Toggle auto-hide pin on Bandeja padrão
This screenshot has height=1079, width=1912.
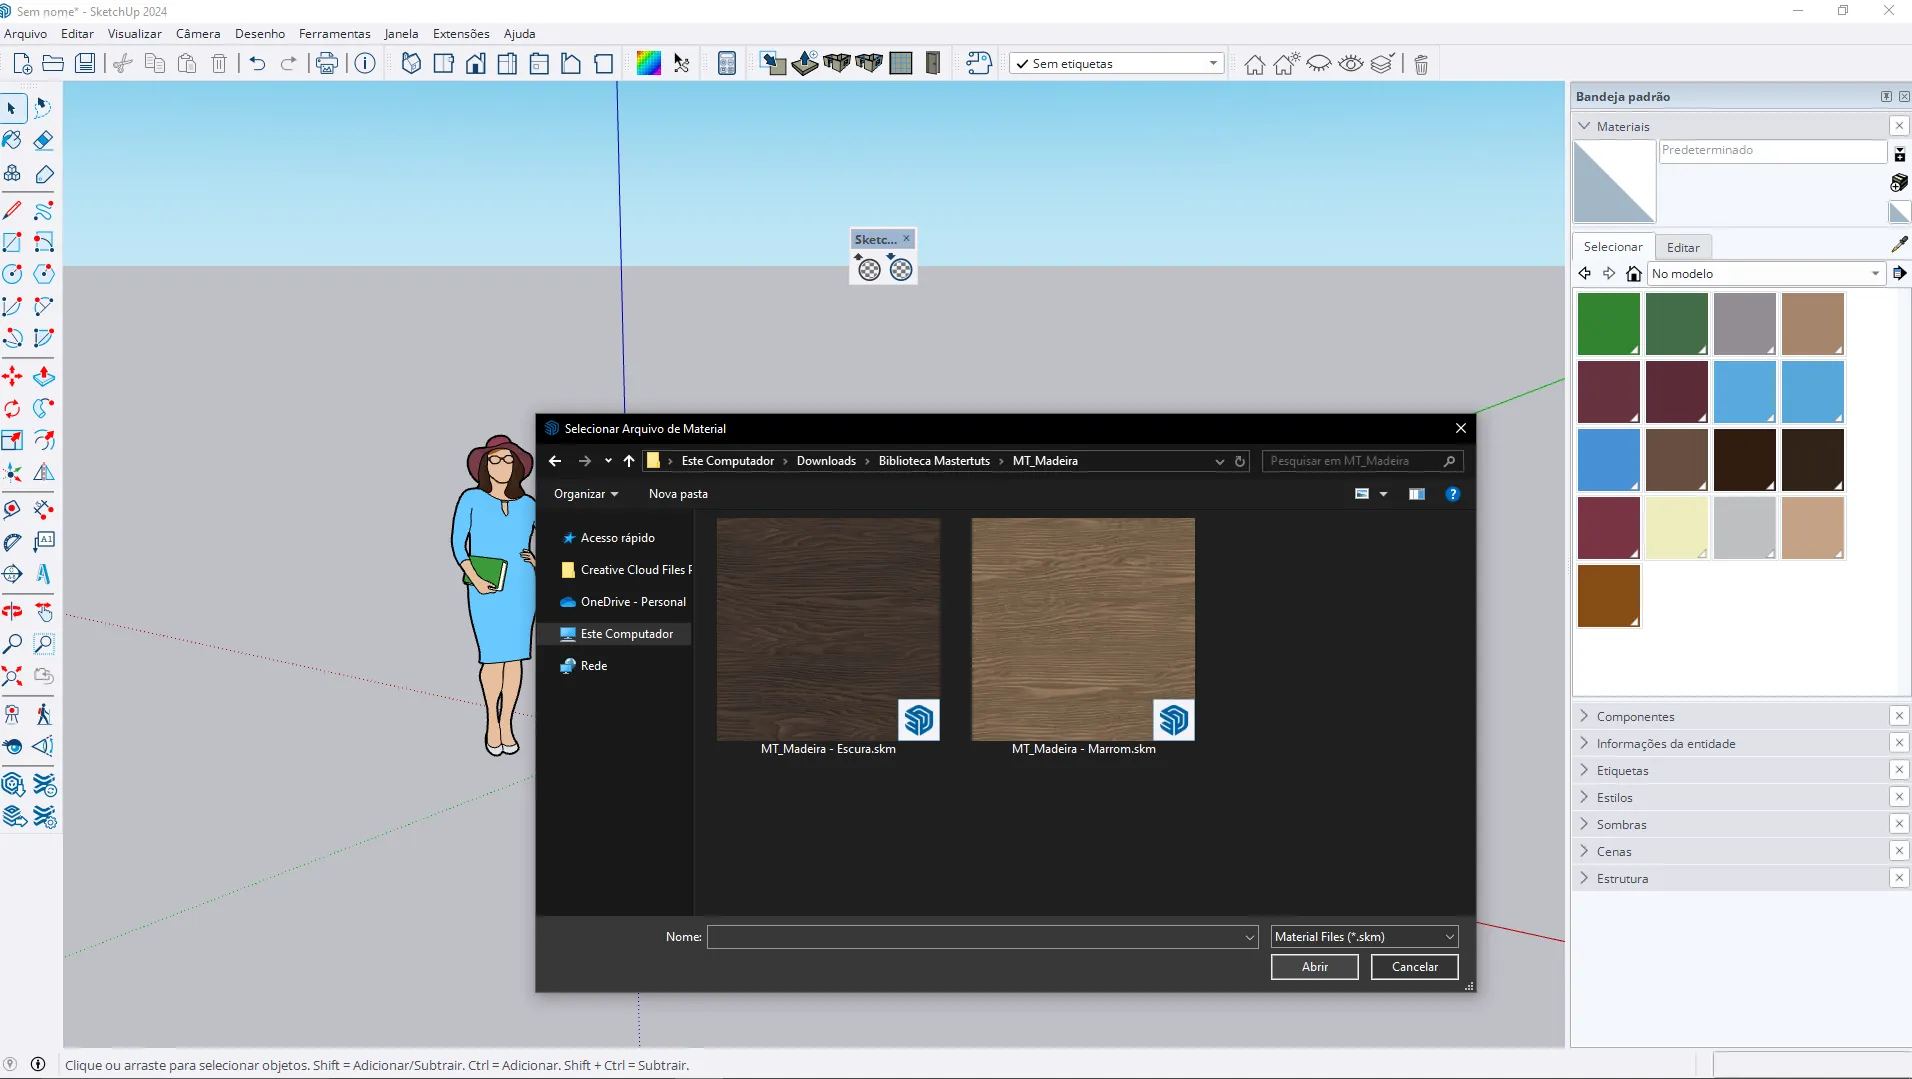coord(1886,97)
